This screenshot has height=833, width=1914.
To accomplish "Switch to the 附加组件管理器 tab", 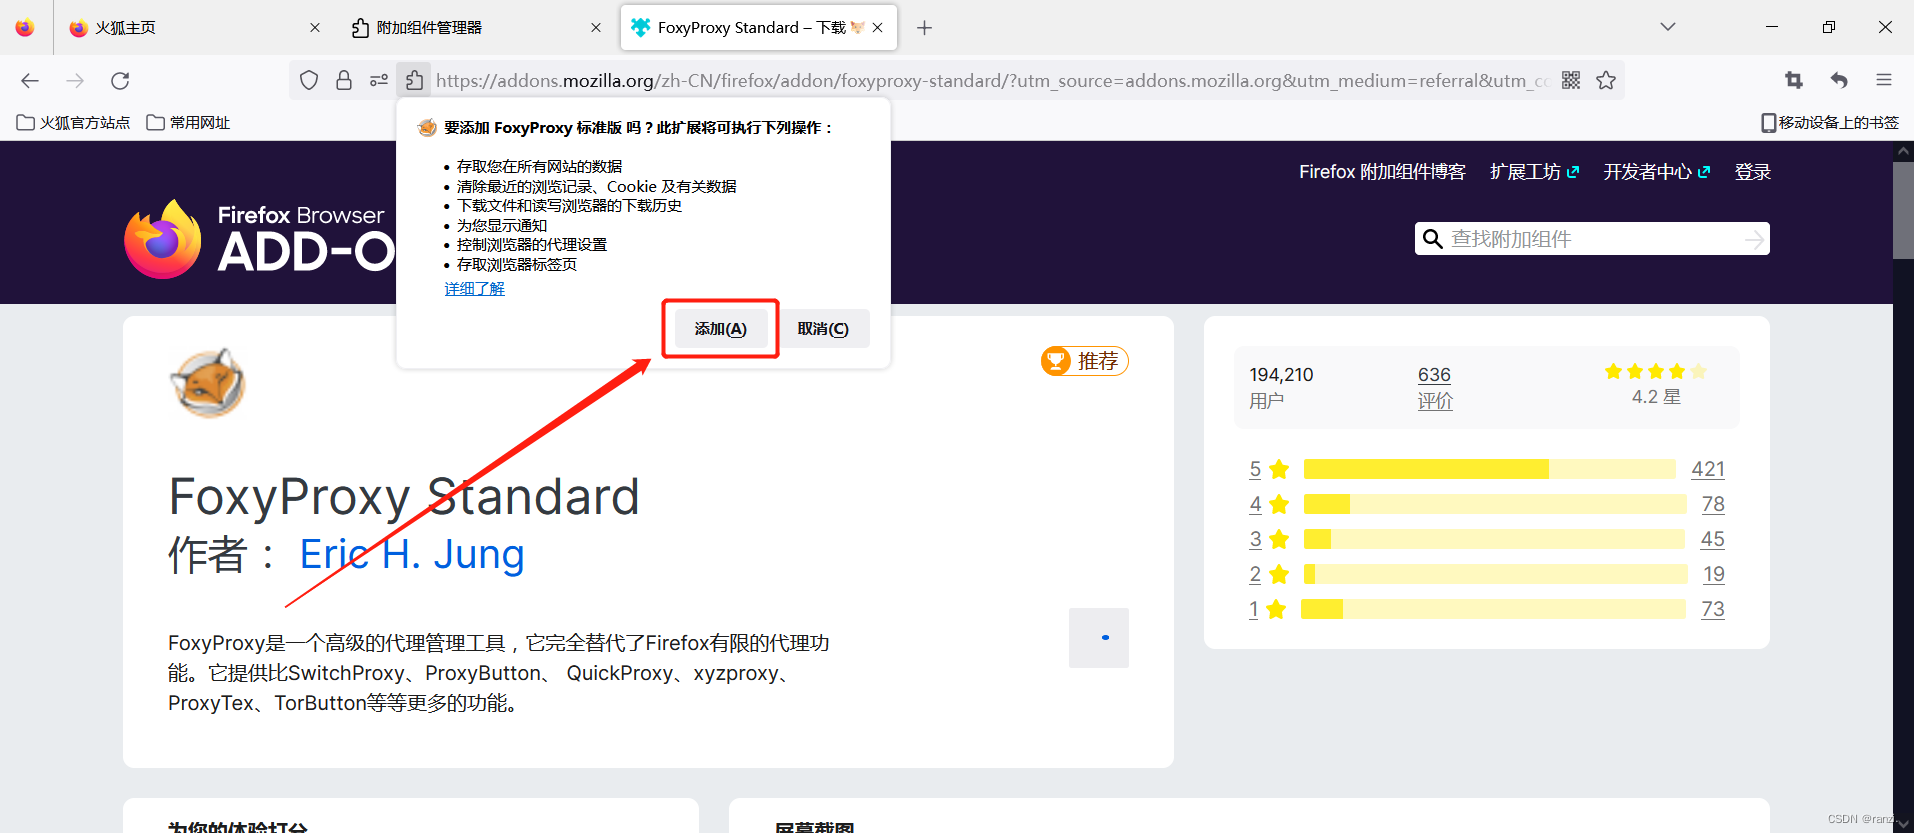I will 476,28.
